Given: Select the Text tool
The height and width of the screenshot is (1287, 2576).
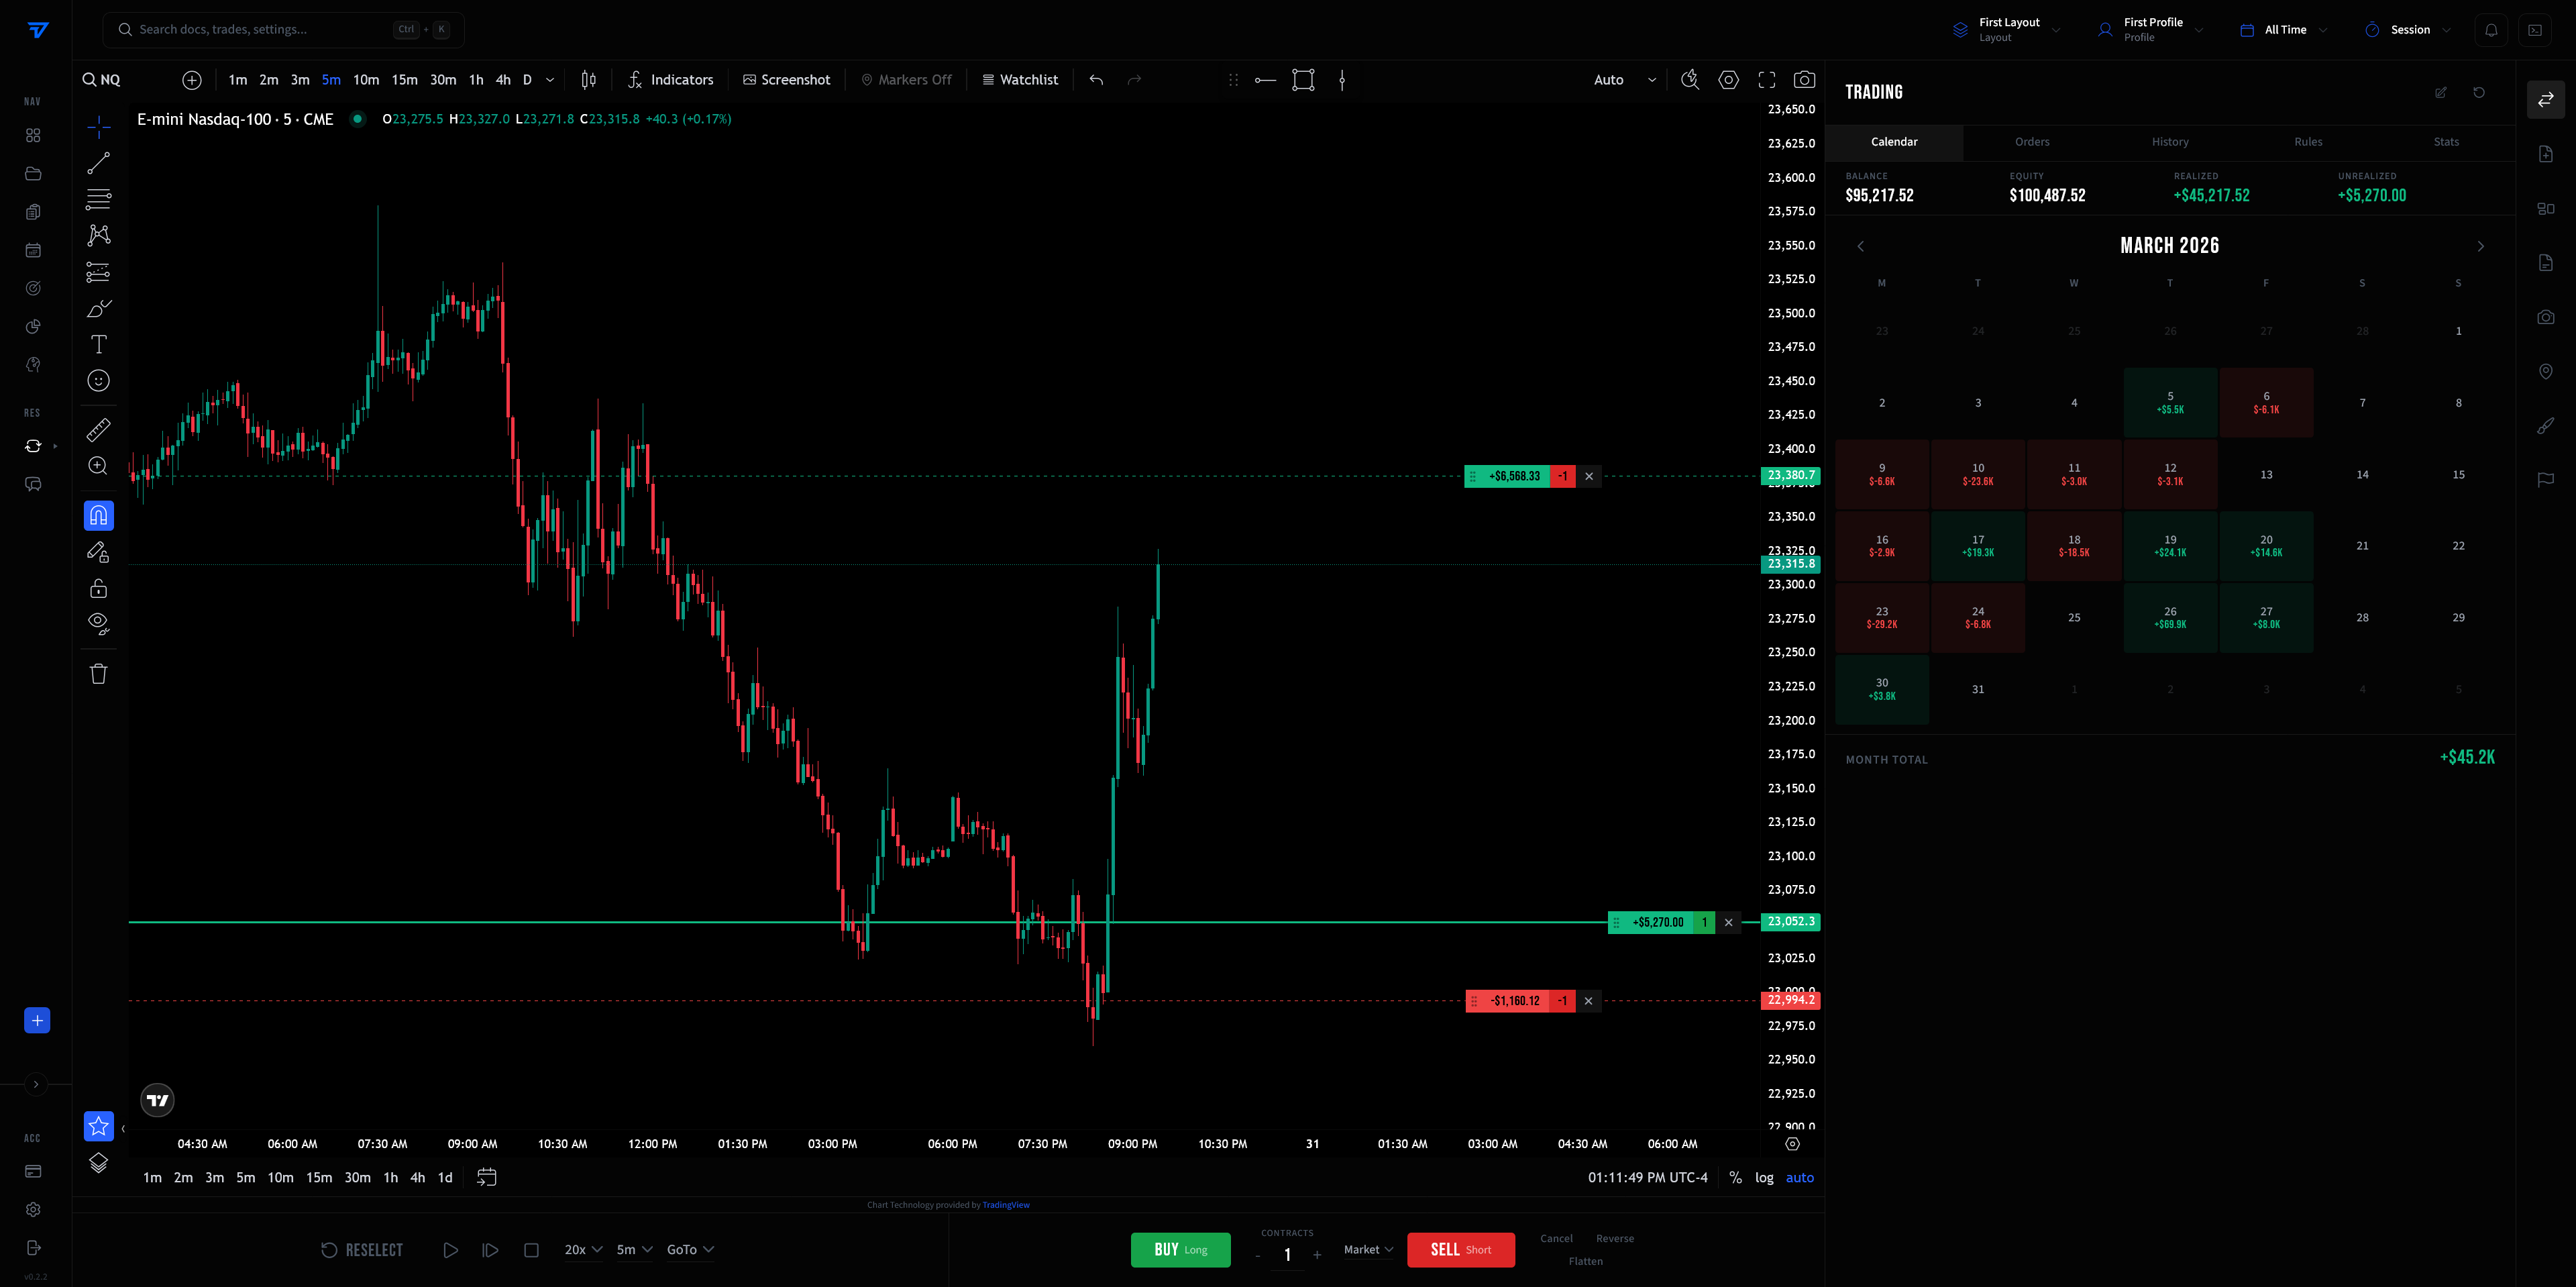Looking at the screenshot, I should [98, 344].
